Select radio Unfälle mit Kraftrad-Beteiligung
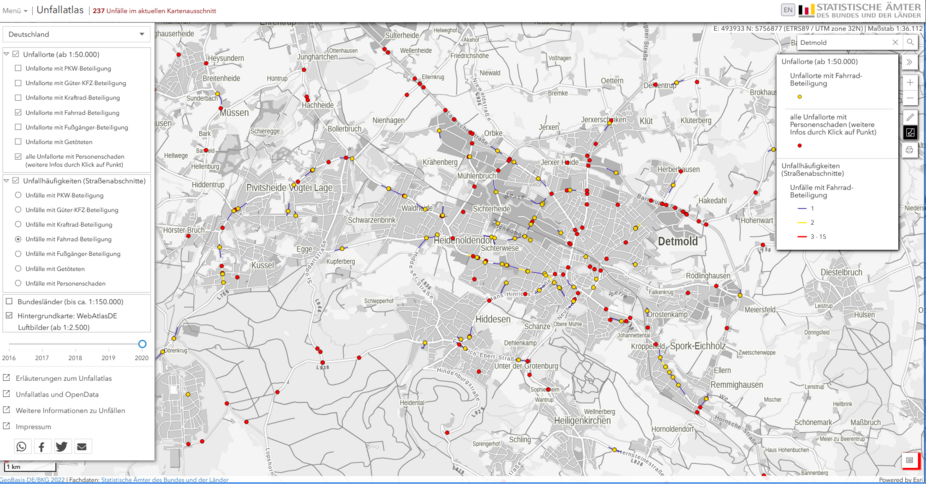Image resolution: width=926 pixels, height=484 pixels. (18, 224)
